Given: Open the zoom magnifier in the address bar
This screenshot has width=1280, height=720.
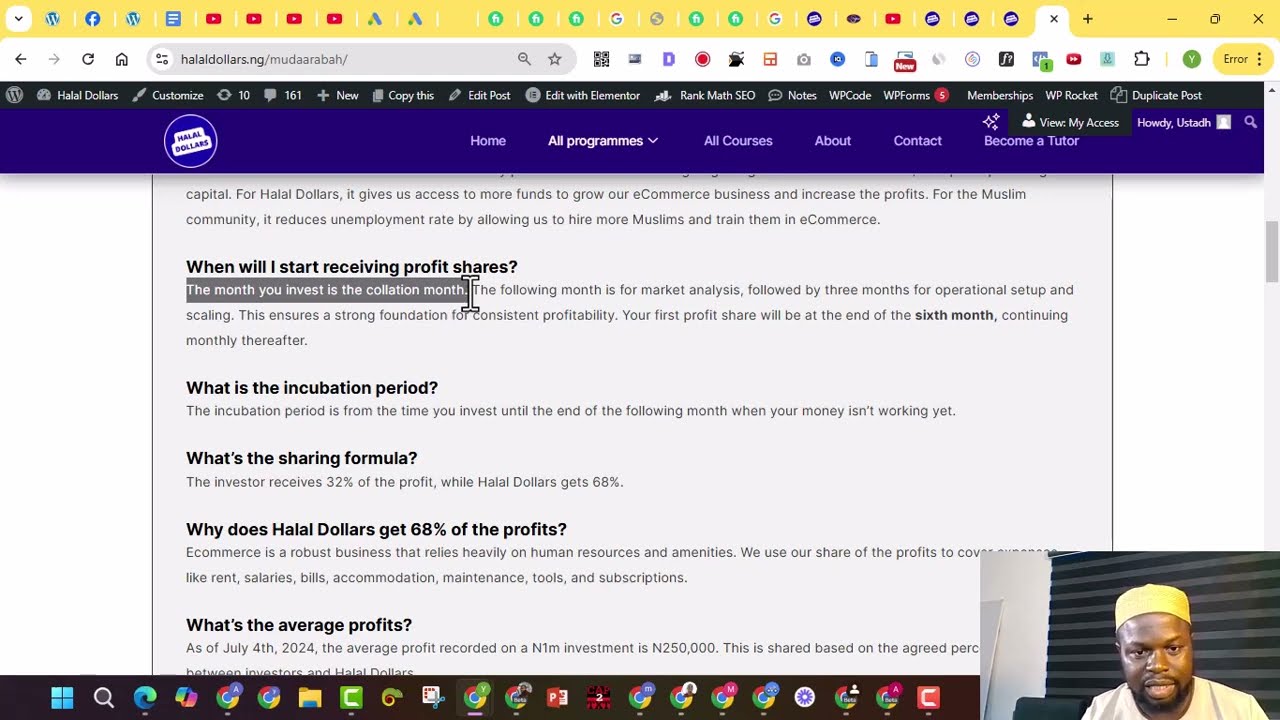Looking at the screenshot, I should point(524,59).
